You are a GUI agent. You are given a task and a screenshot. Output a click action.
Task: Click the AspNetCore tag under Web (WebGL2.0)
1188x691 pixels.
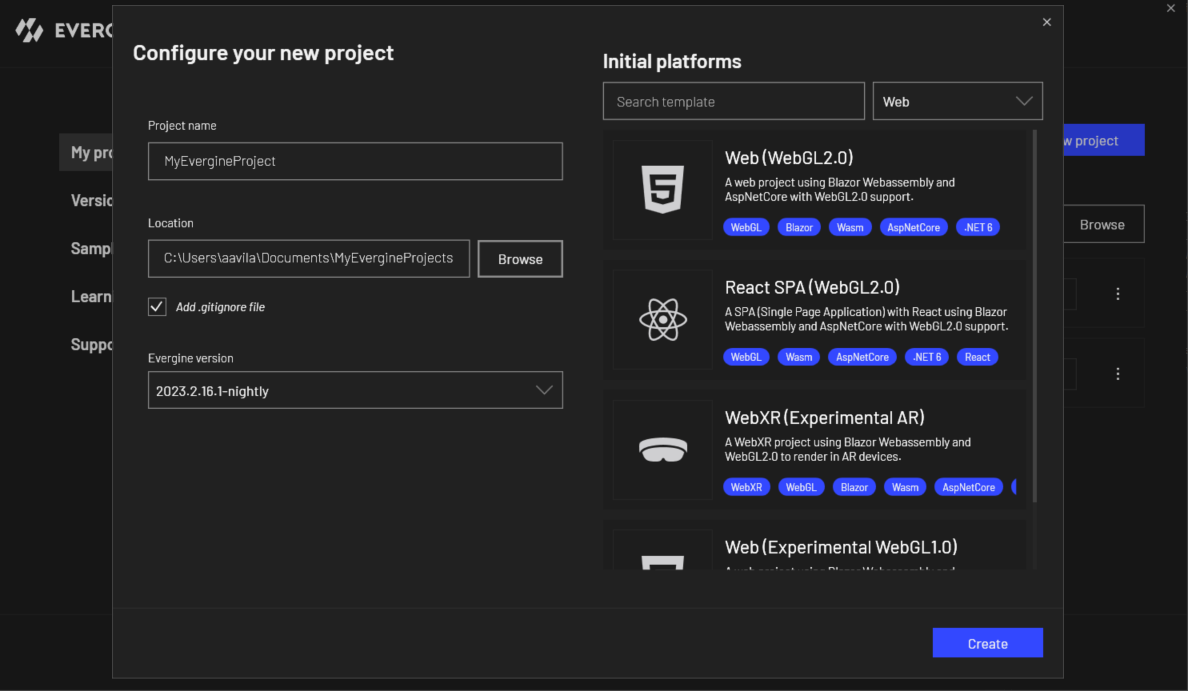tap(914, 227)
